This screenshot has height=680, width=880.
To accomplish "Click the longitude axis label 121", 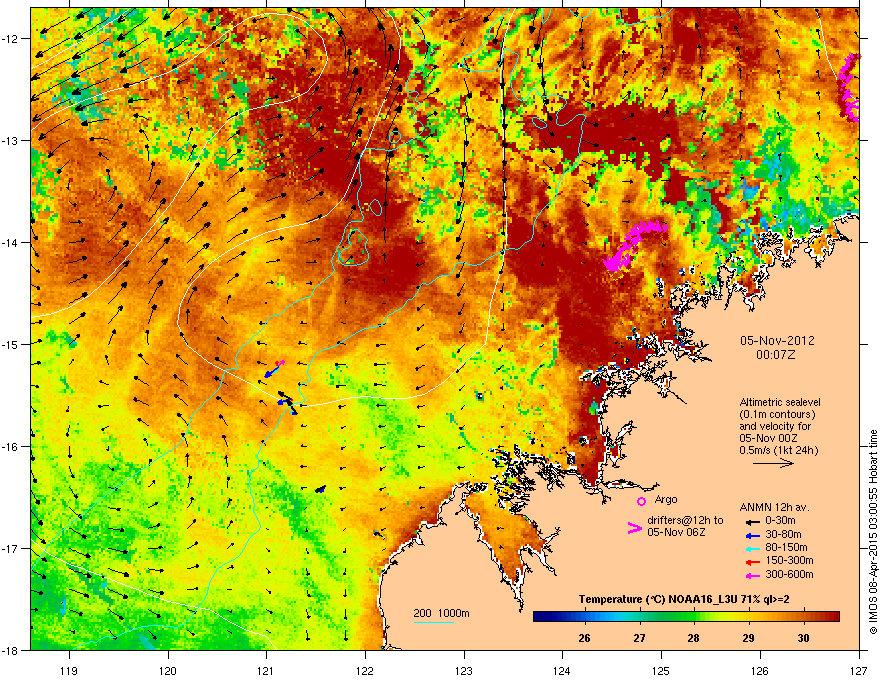I will [266, 670].
